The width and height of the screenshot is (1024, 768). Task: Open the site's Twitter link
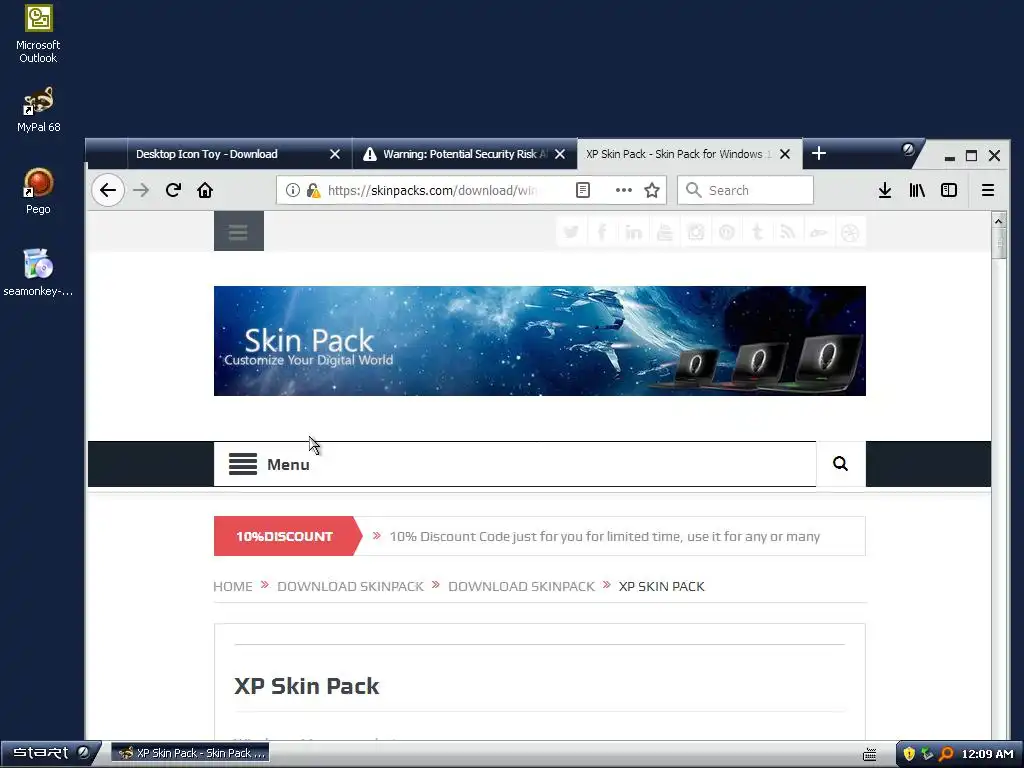tap(571, 232)
